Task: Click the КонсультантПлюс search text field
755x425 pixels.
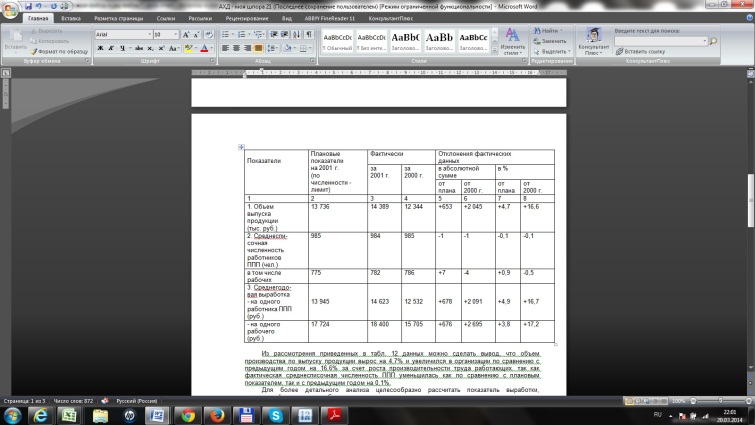Action: (661, 41)
